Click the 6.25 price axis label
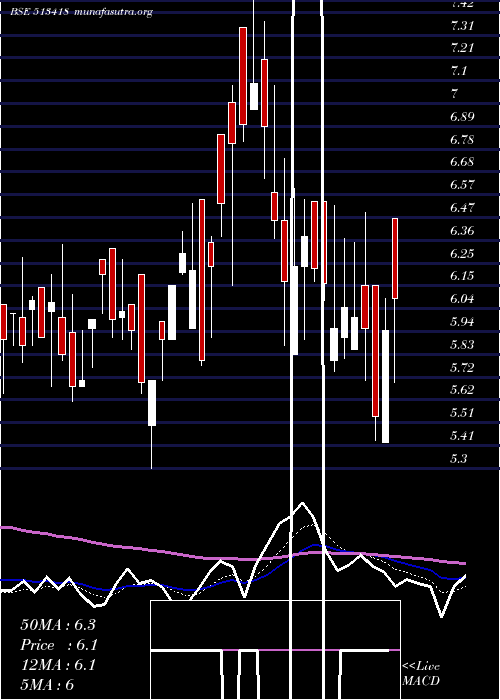 462,254
